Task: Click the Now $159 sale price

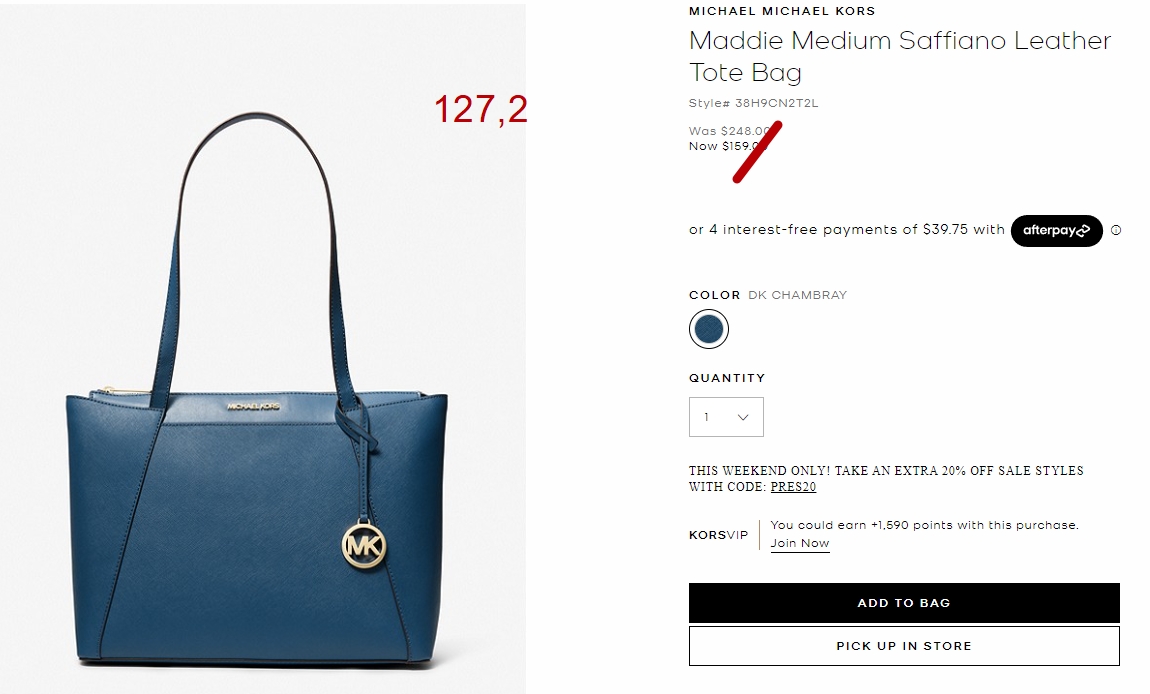Action: [727, 146]
